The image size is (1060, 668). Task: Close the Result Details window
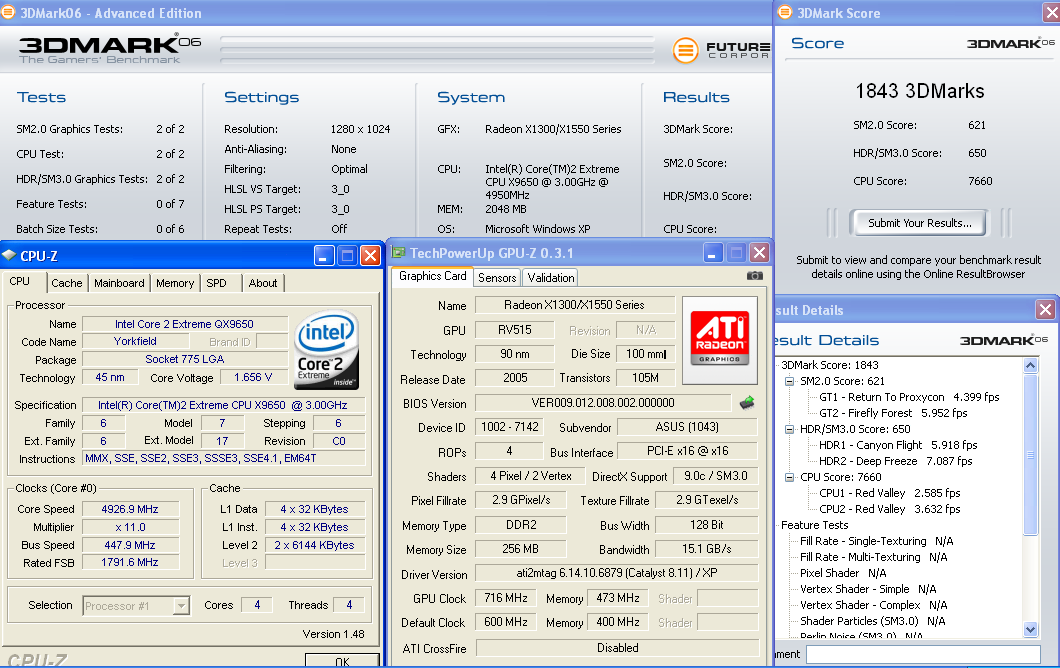(x=1045, y=310)
